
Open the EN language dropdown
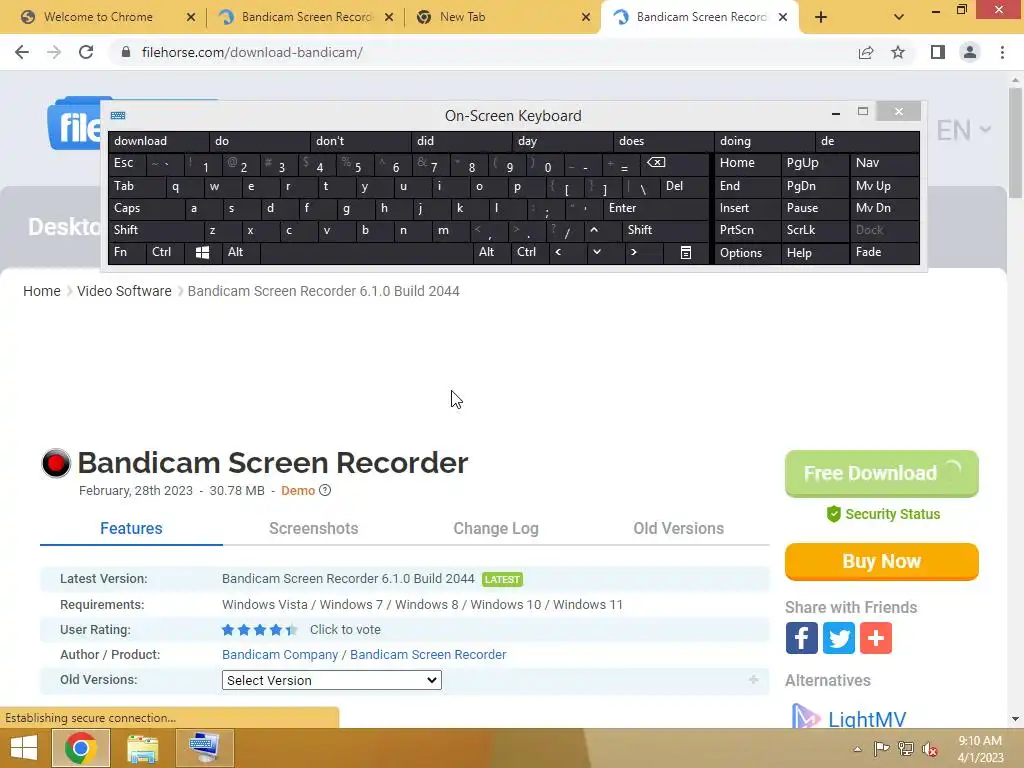tap(964, 131)
